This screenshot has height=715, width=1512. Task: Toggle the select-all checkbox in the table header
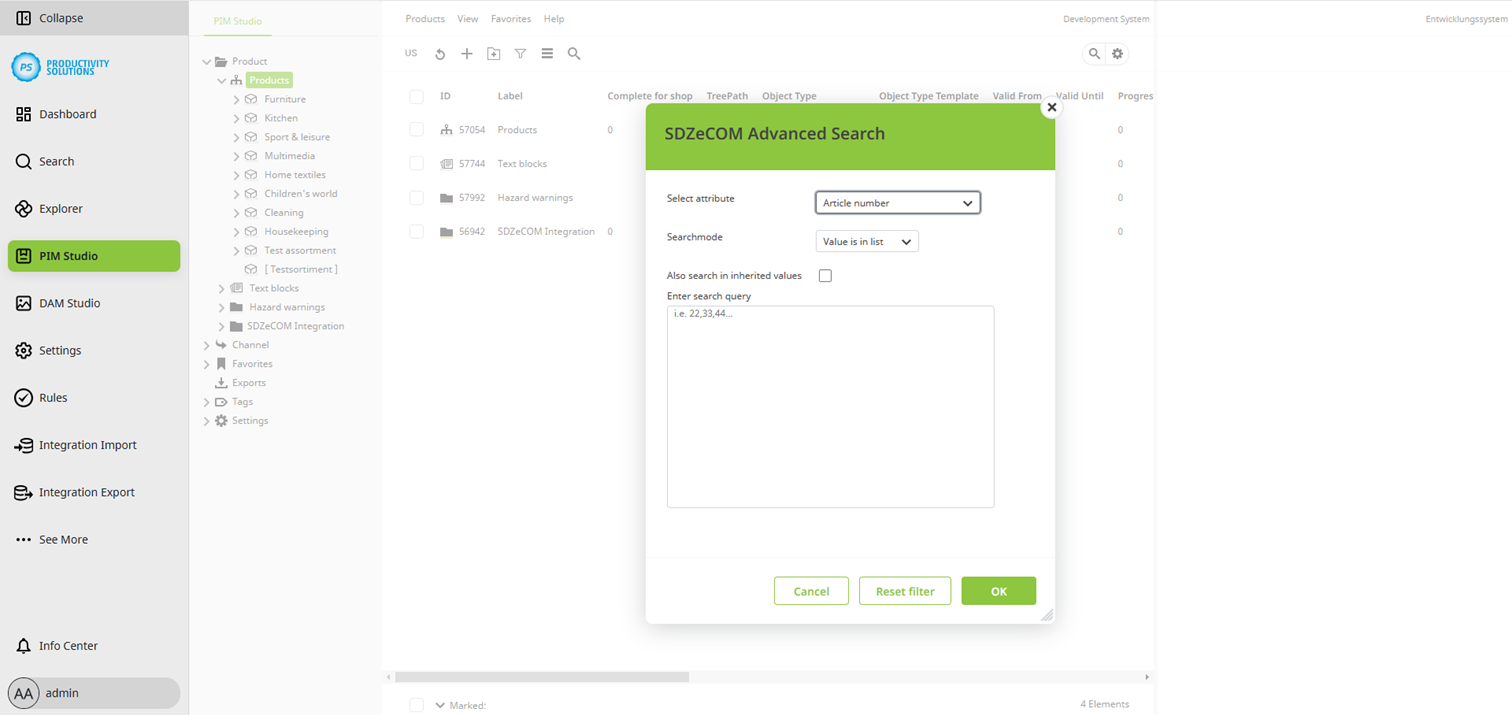tap(417, 97)
